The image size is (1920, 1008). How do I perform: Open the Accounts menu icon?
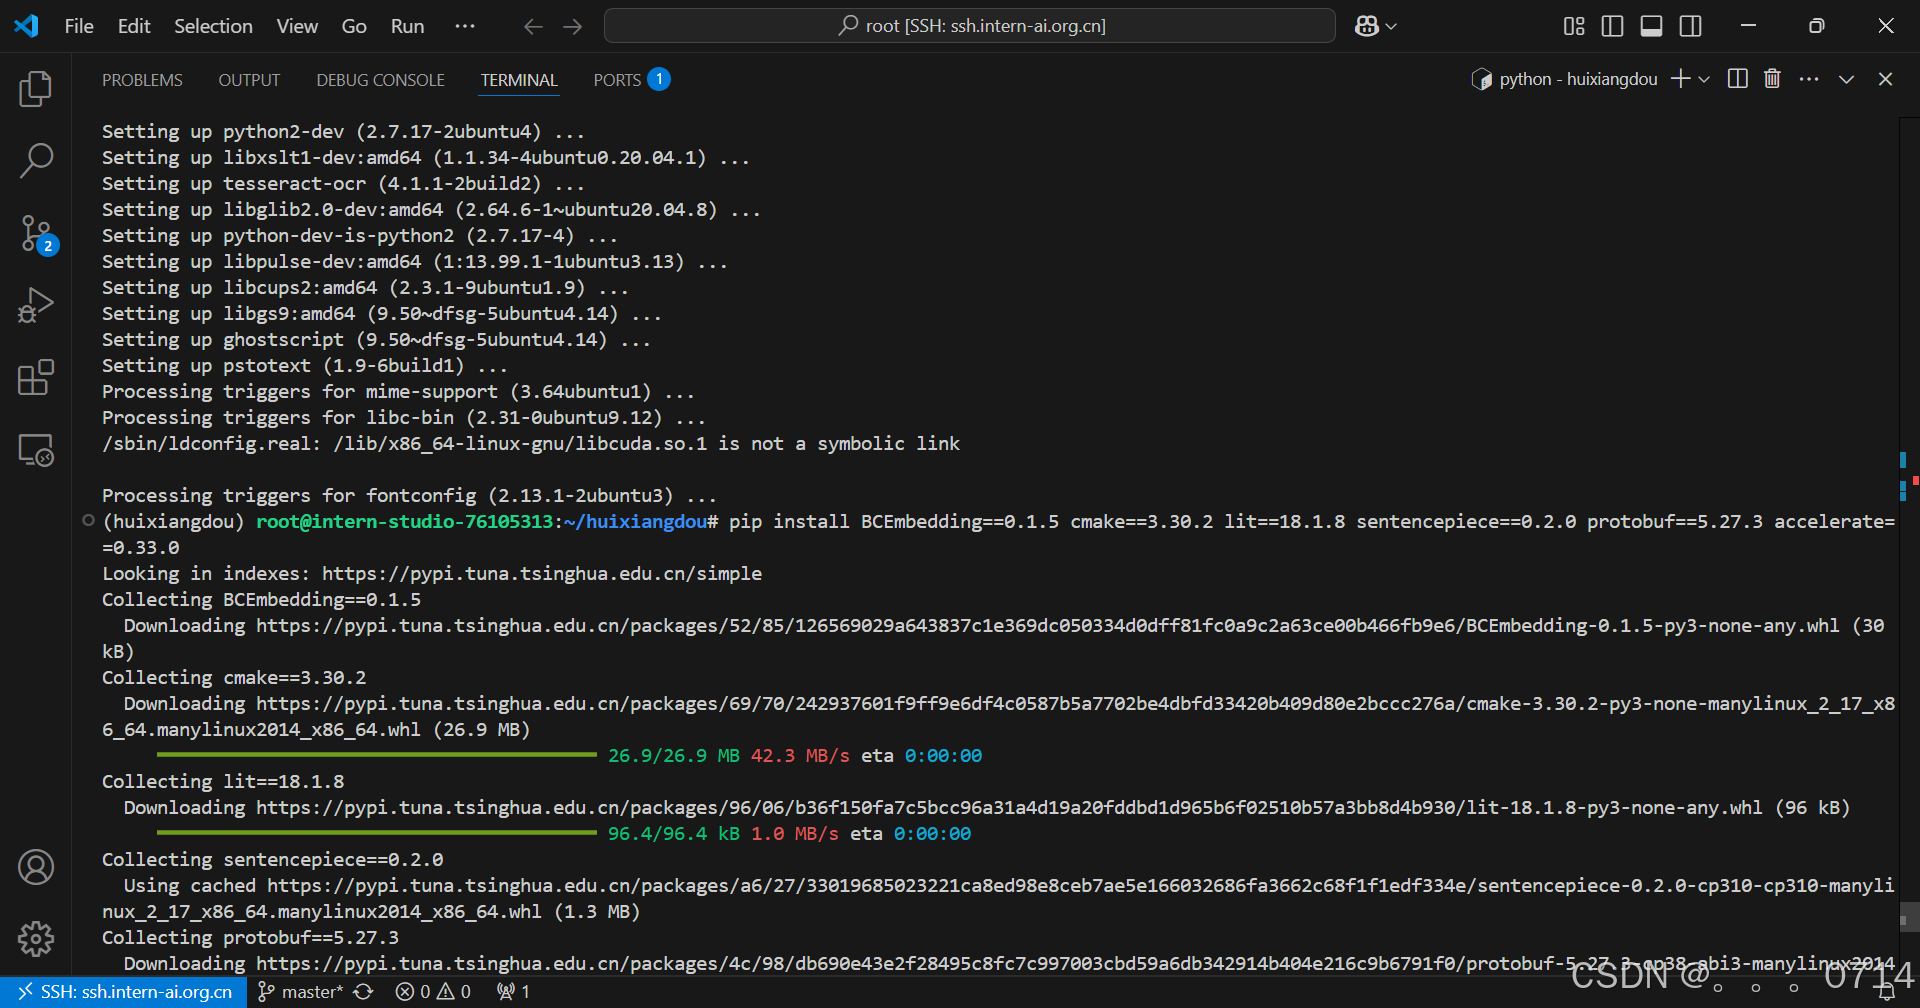[x=36, y=867]
